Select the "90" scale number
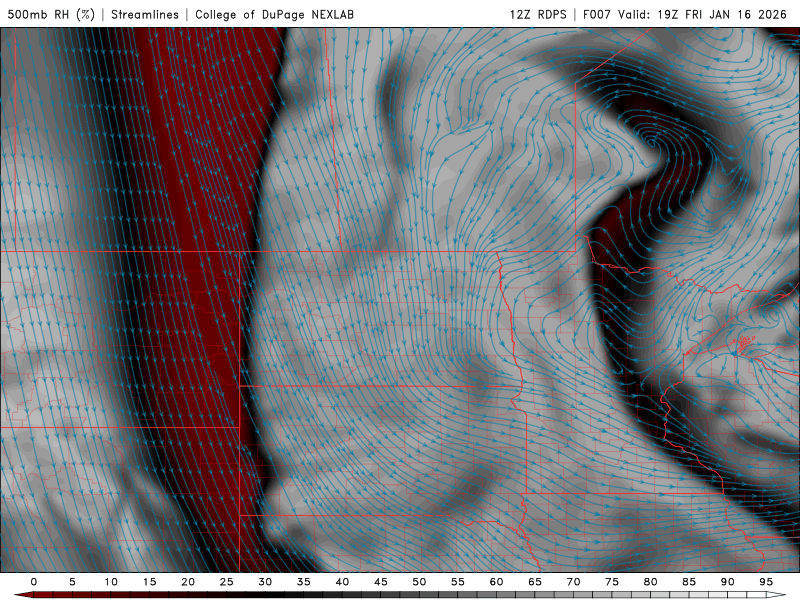This screenshot has width=800, height=600. (x=727, y=582)
